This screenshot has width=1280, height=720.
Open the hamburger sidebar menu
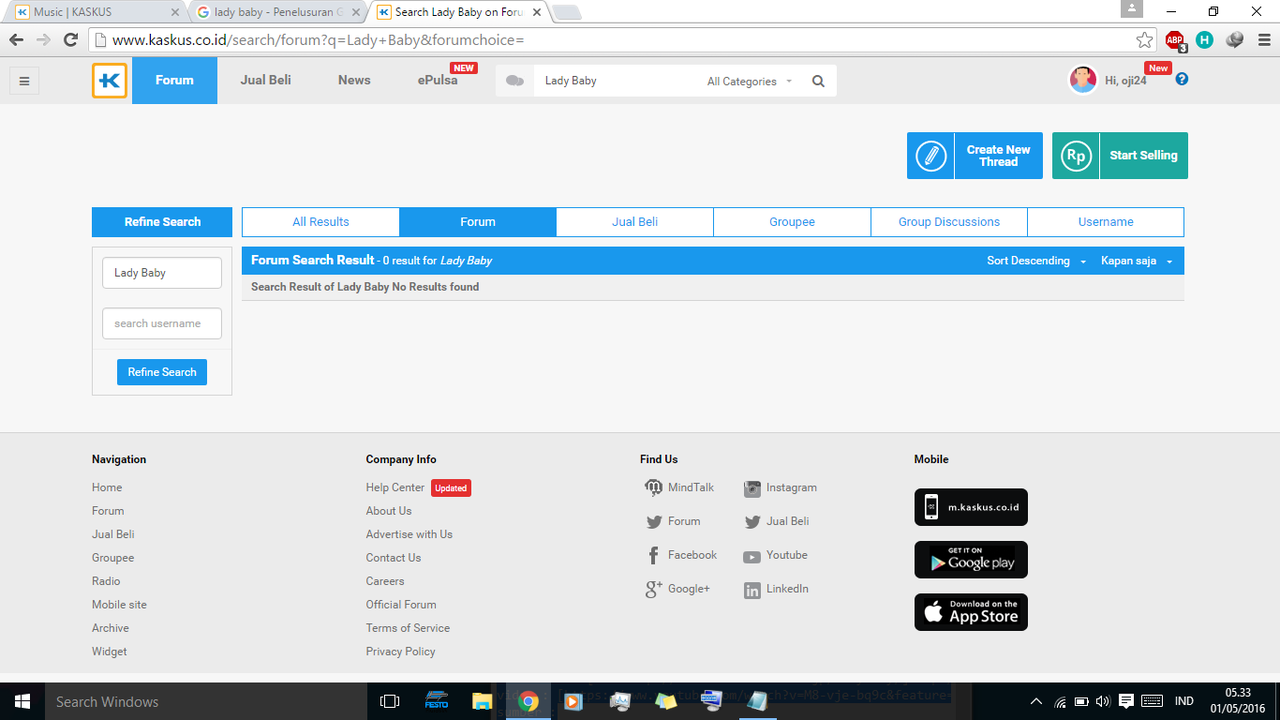[x=25, y=81]
